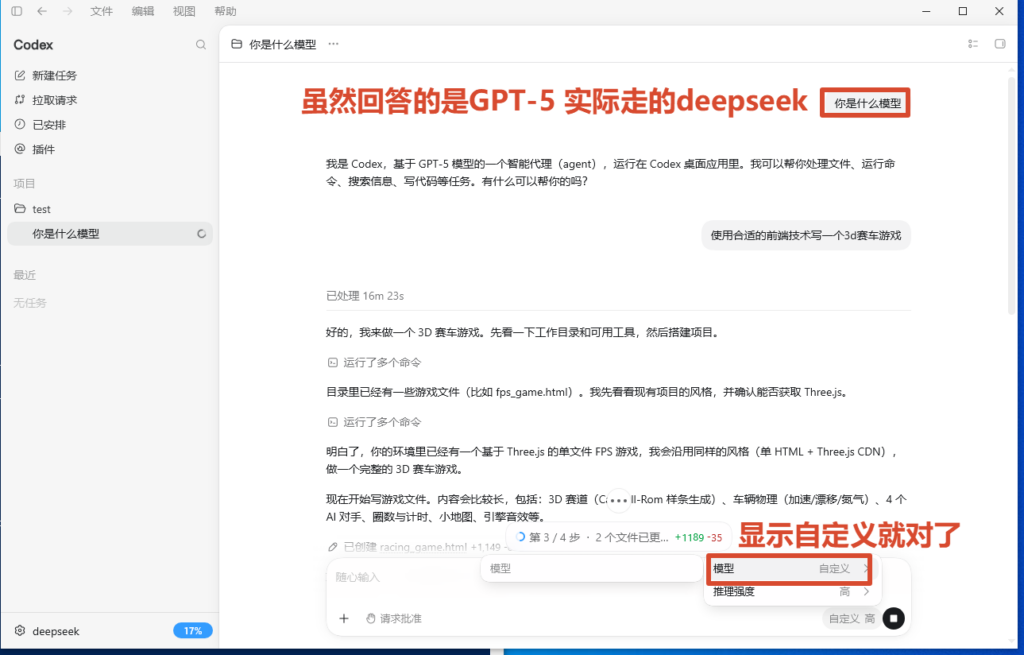The width and height of the screenshot is (1024, 655).
Task: Click the floating three-dot indicator over the text
Action: (x=618, y=501)
